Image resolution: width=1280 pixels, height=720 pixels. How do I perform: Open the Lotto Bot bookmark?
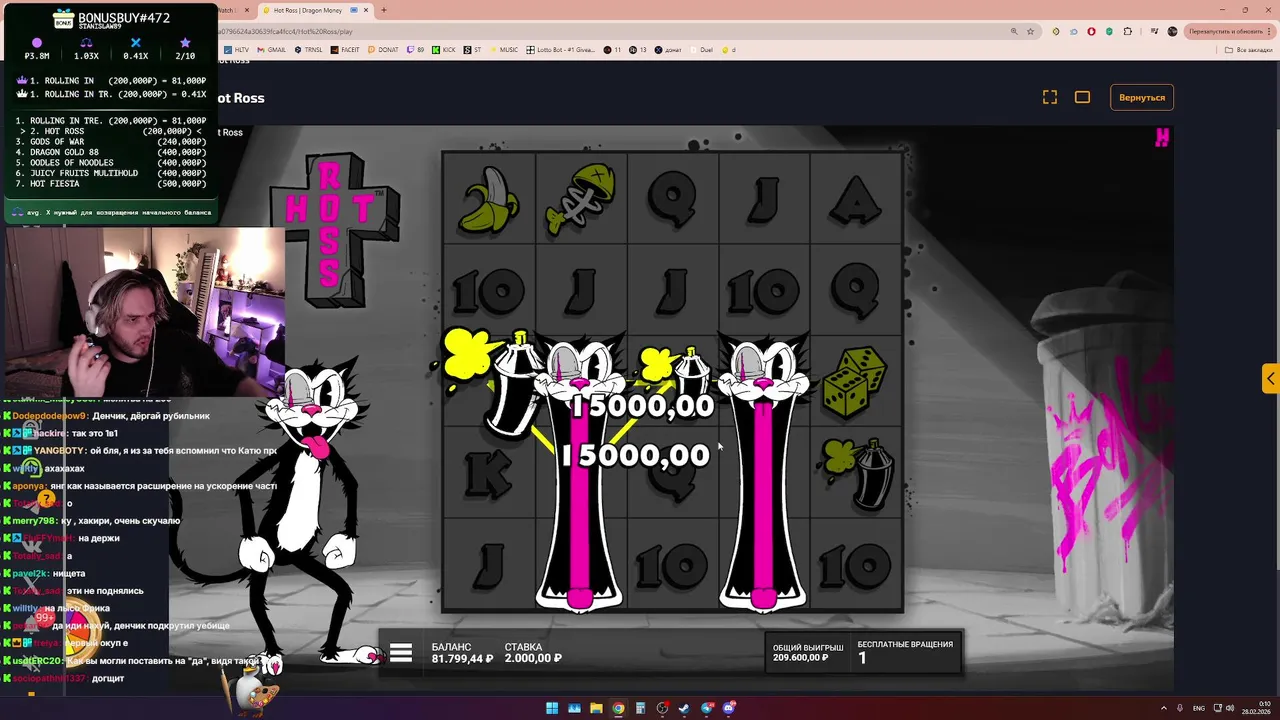pos(562,49)
